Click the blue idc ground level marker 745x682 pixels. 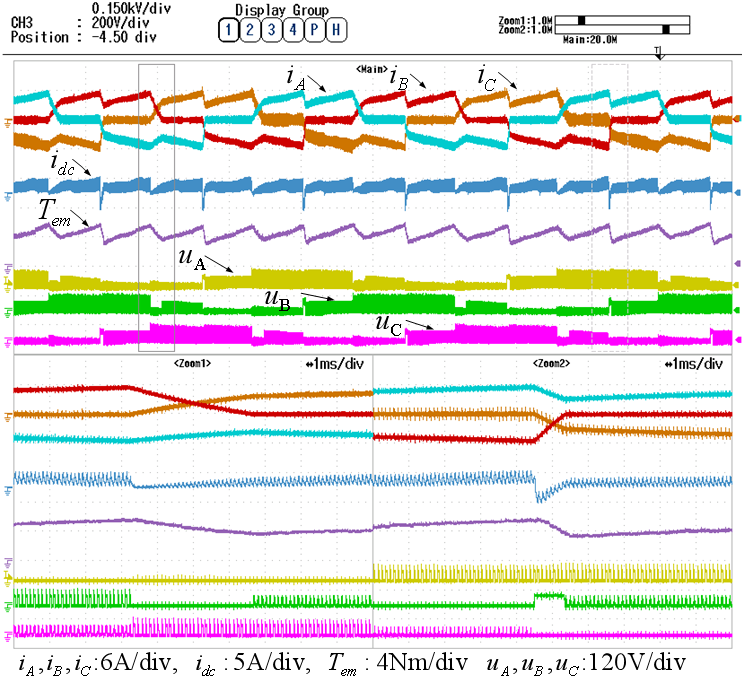point(9,196)
